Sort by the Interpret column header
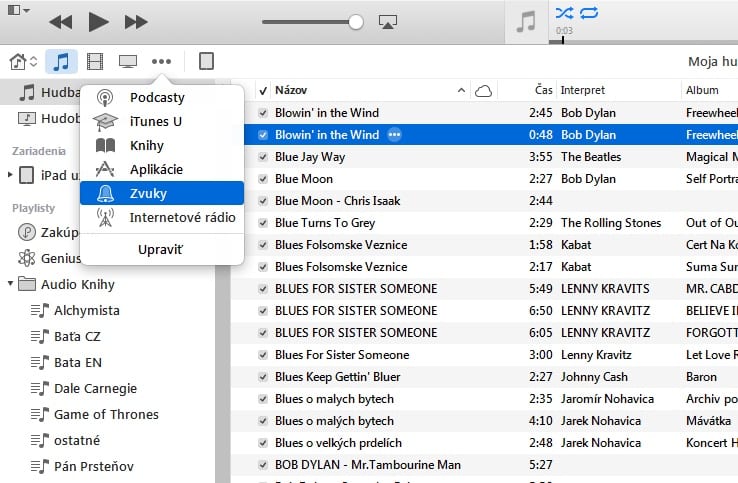The width and height of the screenshot is (738, 483). point(582,90)
